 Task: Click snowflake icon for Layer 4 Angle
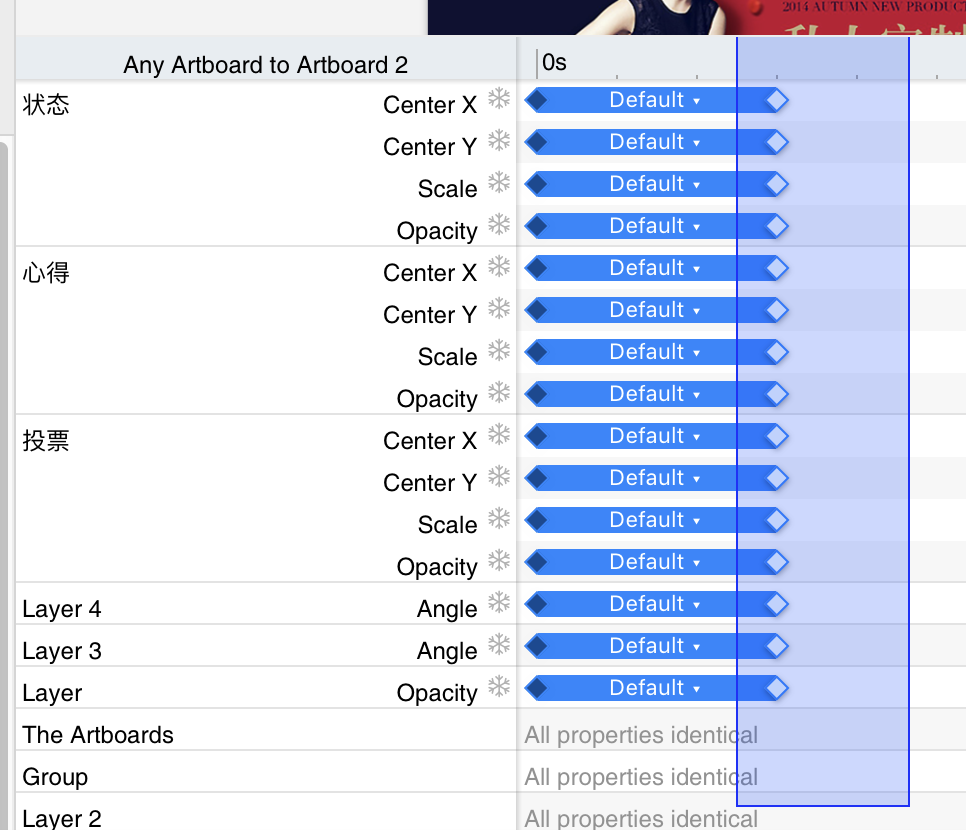(499, 602)
